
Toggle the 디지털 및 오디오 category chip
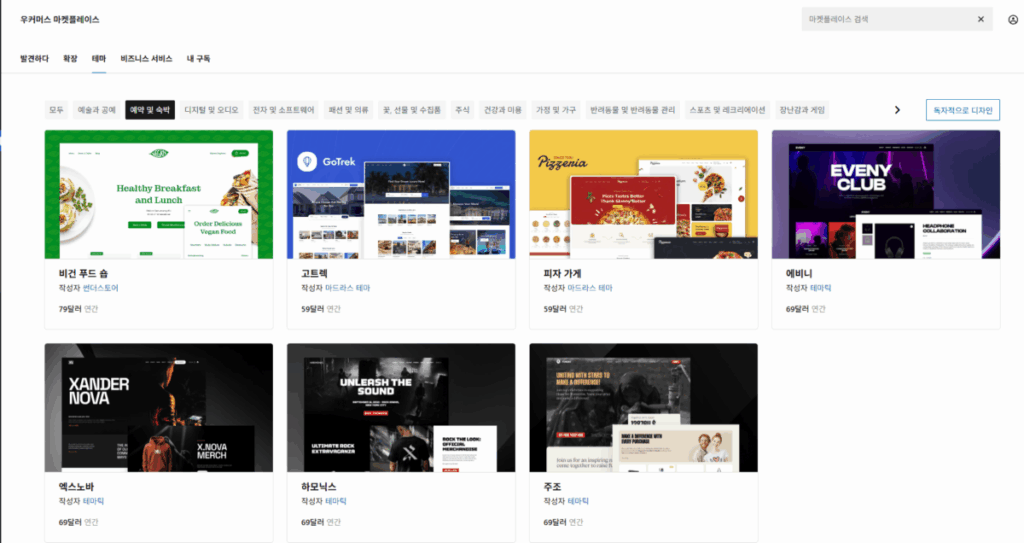pyautogui.click(x=211, y=110)
